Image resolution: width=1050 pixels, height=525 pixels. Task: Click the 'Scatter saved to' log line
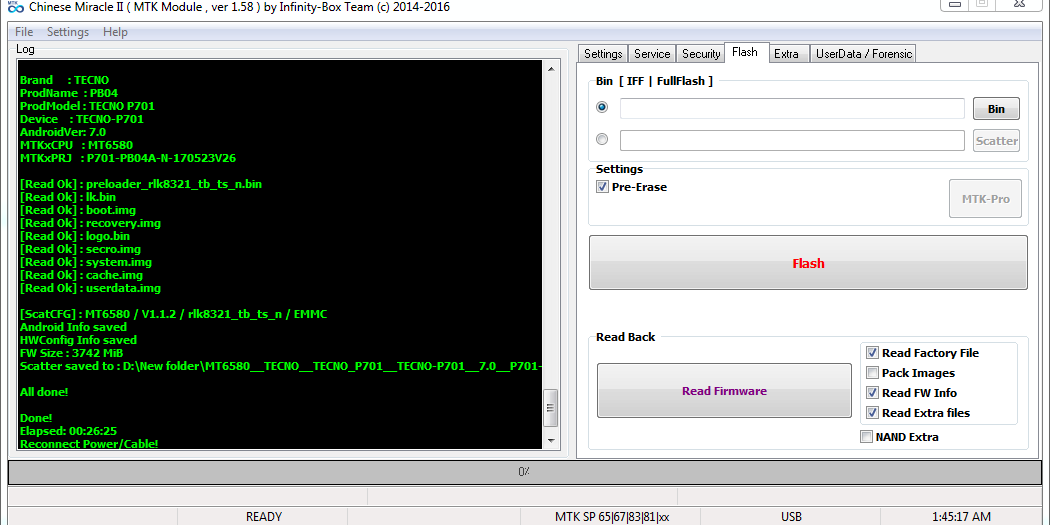point(281,366)
